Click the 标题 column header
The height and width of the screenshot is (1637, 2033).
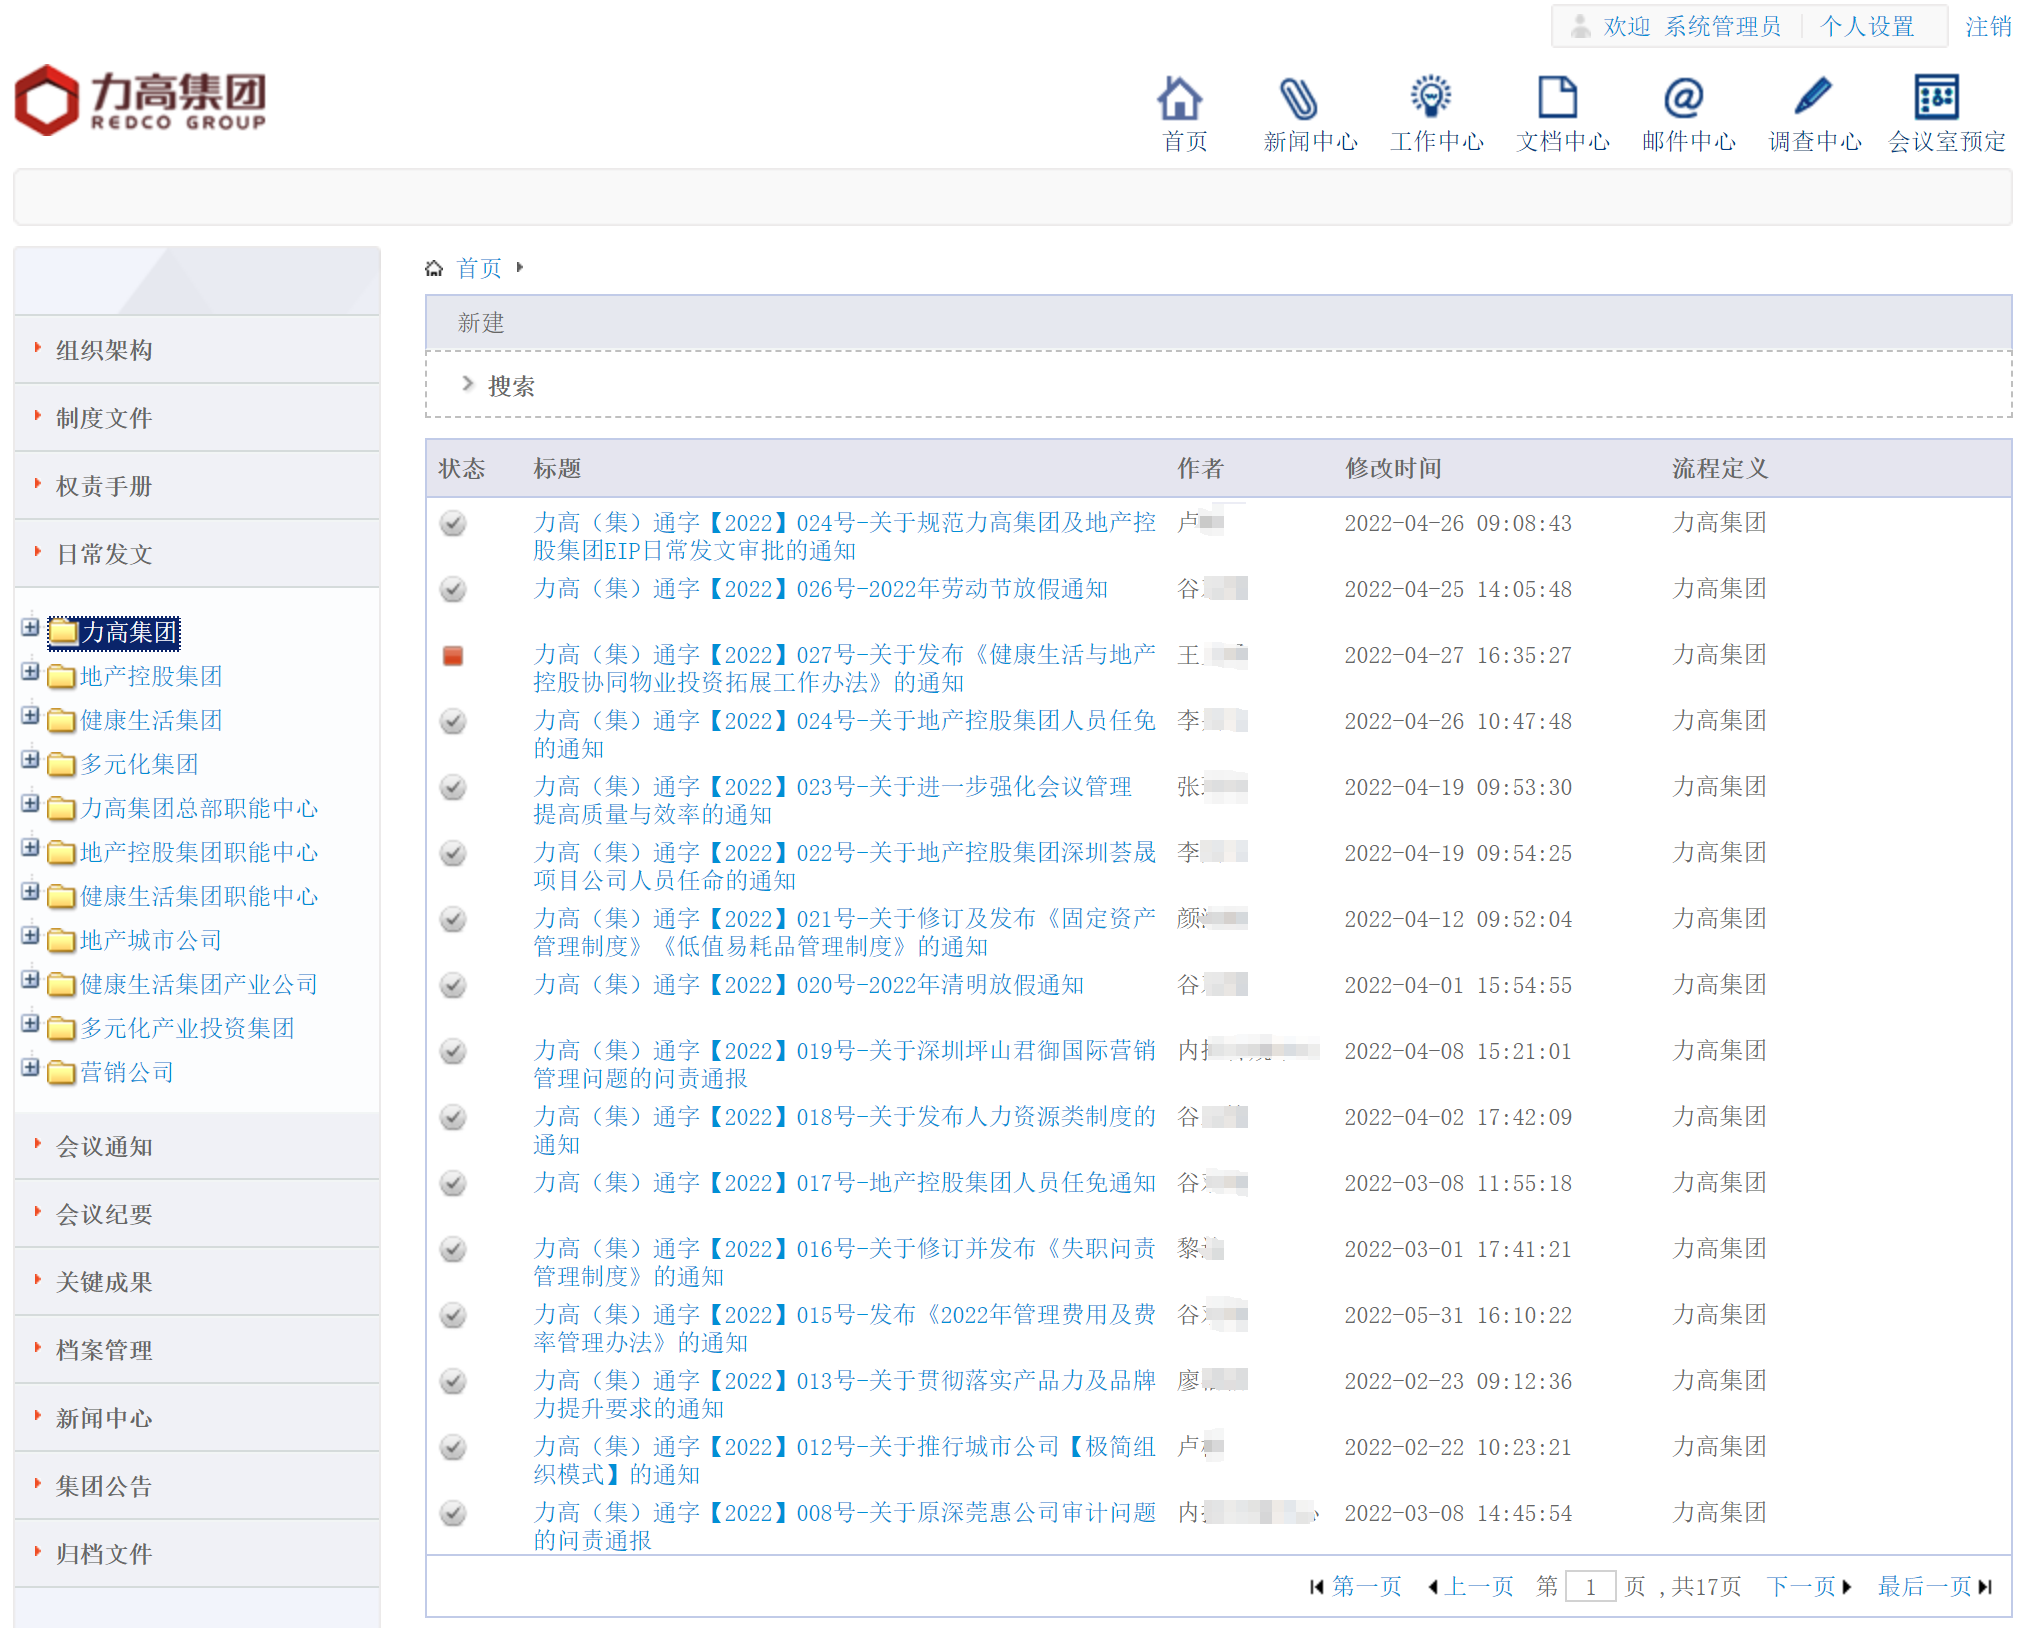coord(557,468)
